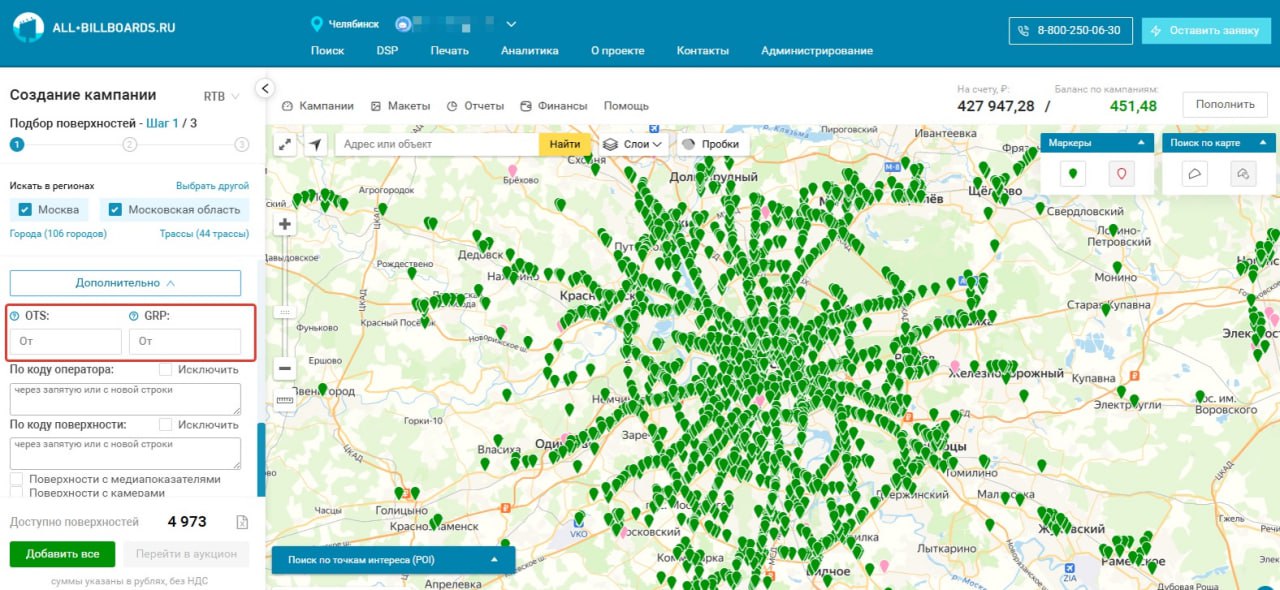
Task: Collapse the Поиск по карте panel
Action: pos(1264,143)
